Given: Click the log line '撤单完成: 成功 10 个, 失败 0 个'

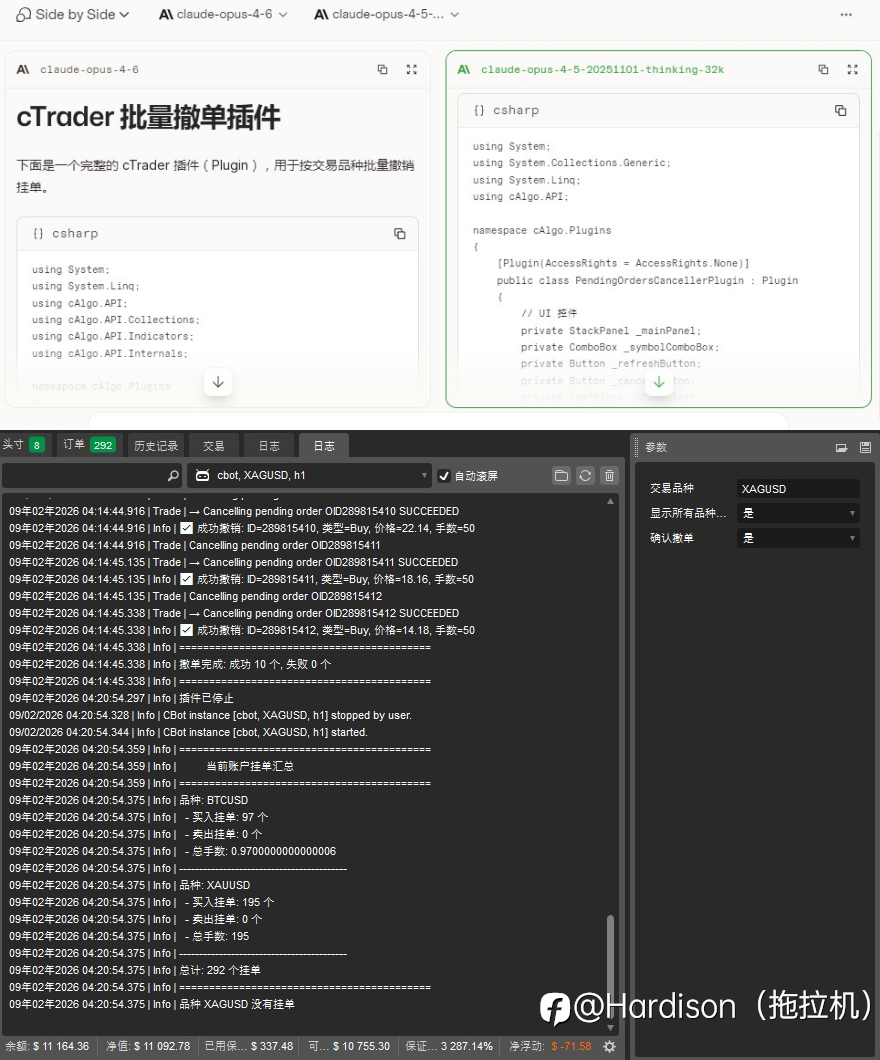Looking at the screenshot, I should tap(255, 664).
